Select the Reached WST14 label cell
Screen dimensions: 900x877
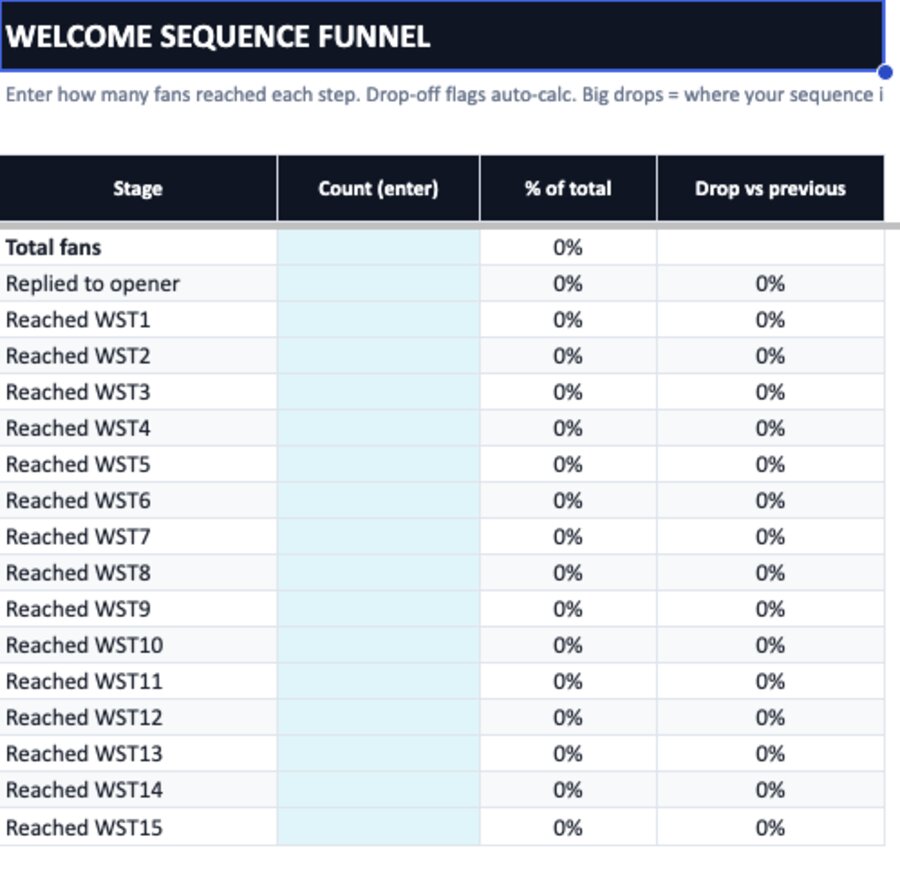[138, 790]
